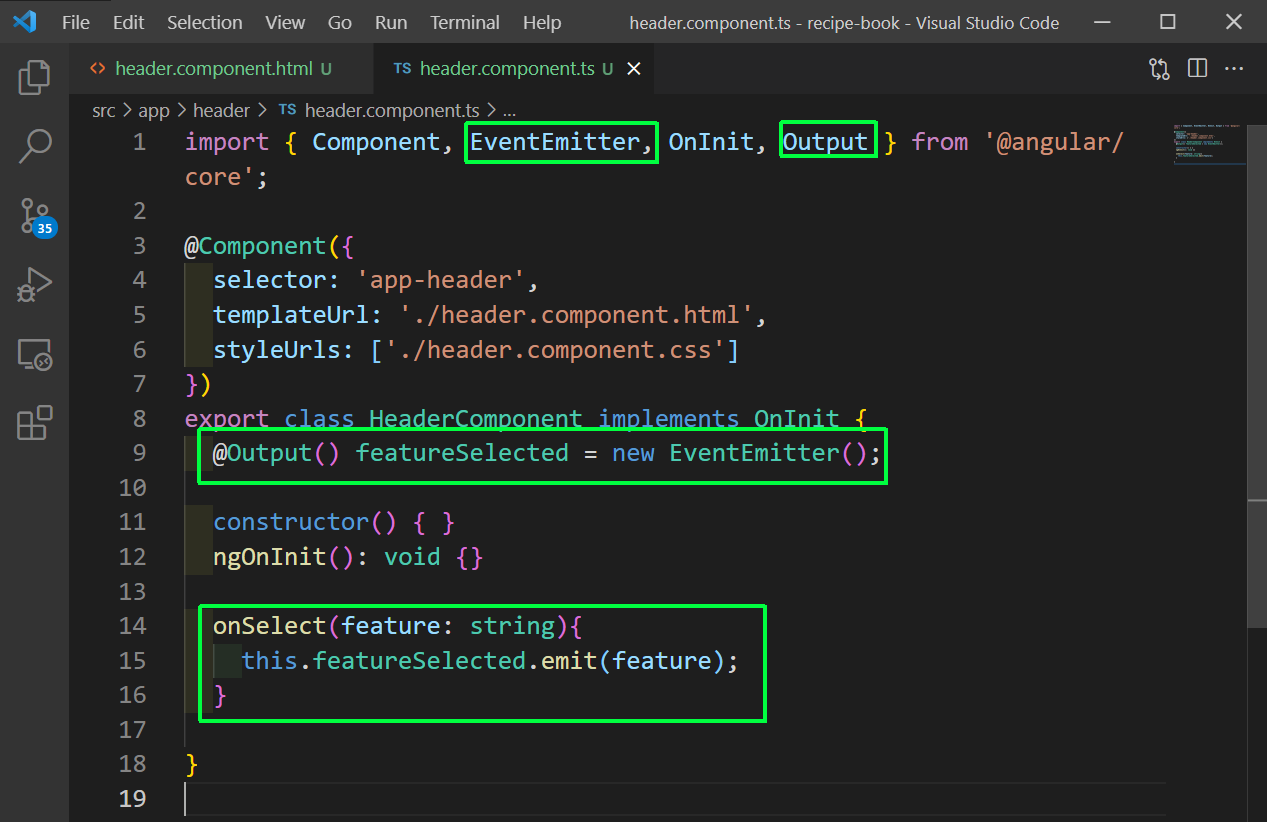Open the Go menu
1267x822 pixels.
pos(340,22)
